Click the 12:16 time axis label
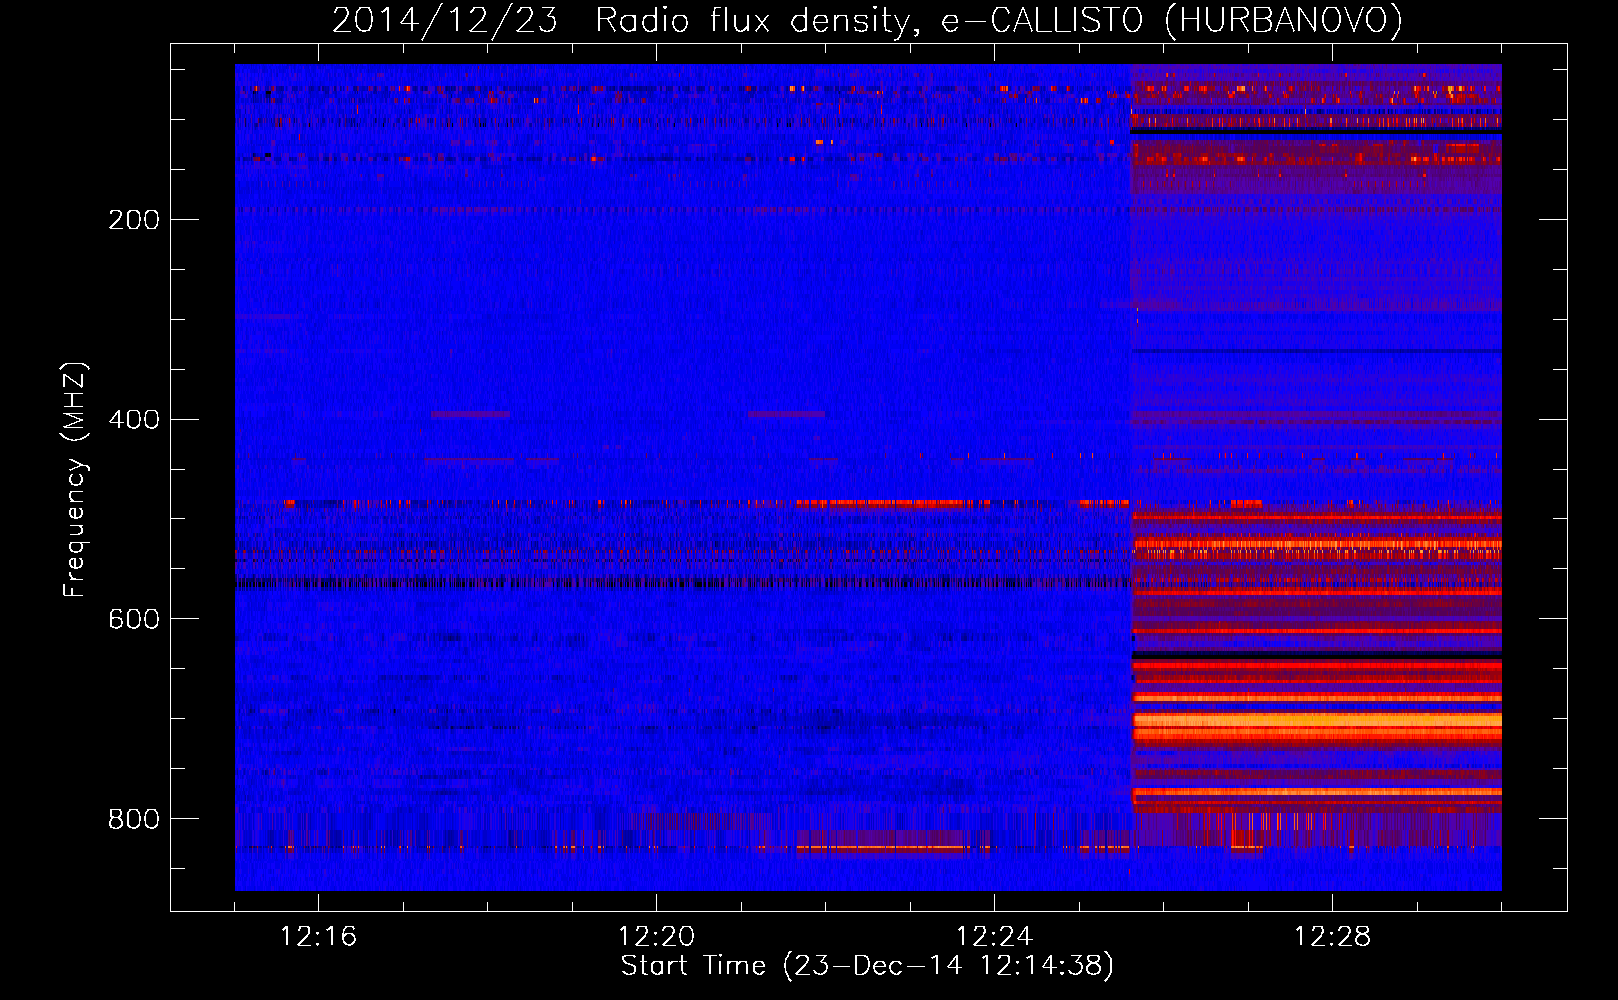 (x=318, y=937)
